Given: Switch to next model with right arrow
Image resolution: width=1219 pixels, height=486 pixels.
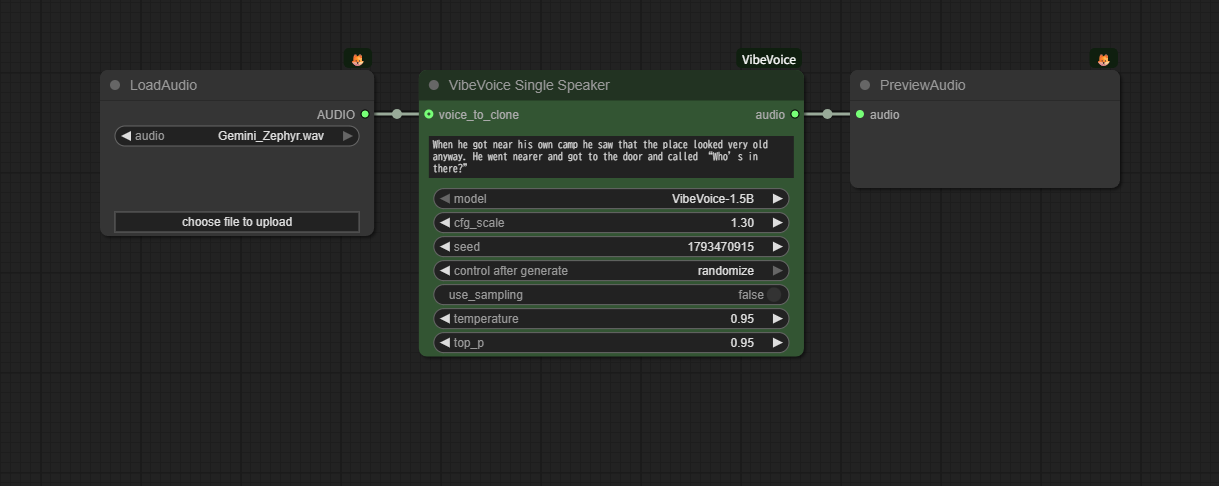Looking at the screenshot, I should (x=777, y=199).
